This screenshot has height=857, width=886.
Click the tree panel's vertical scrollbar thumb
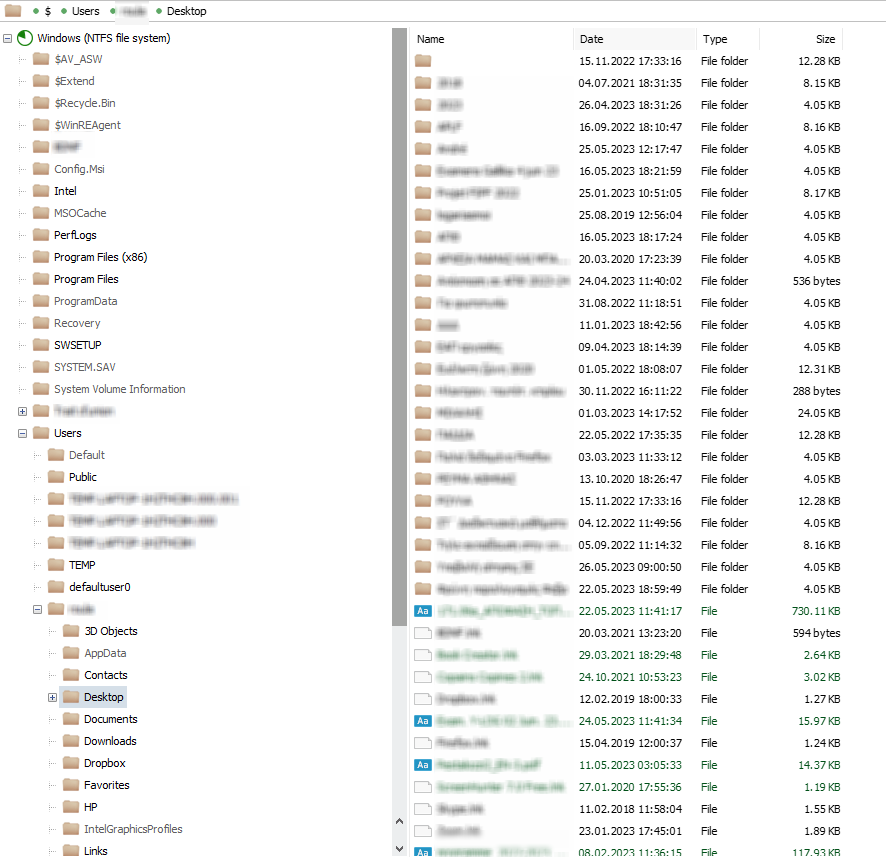point(399,327)
